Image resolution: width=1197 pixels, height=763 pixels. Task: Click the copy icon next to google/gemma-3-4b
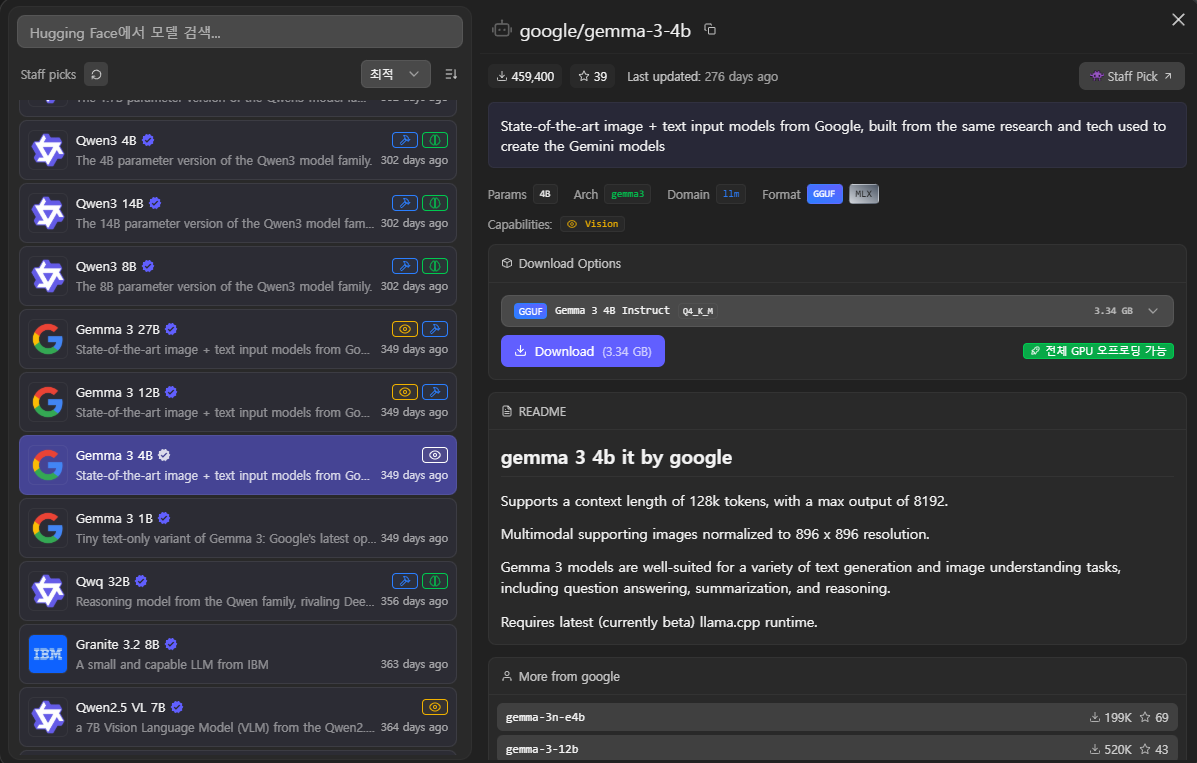coord(710,30)
